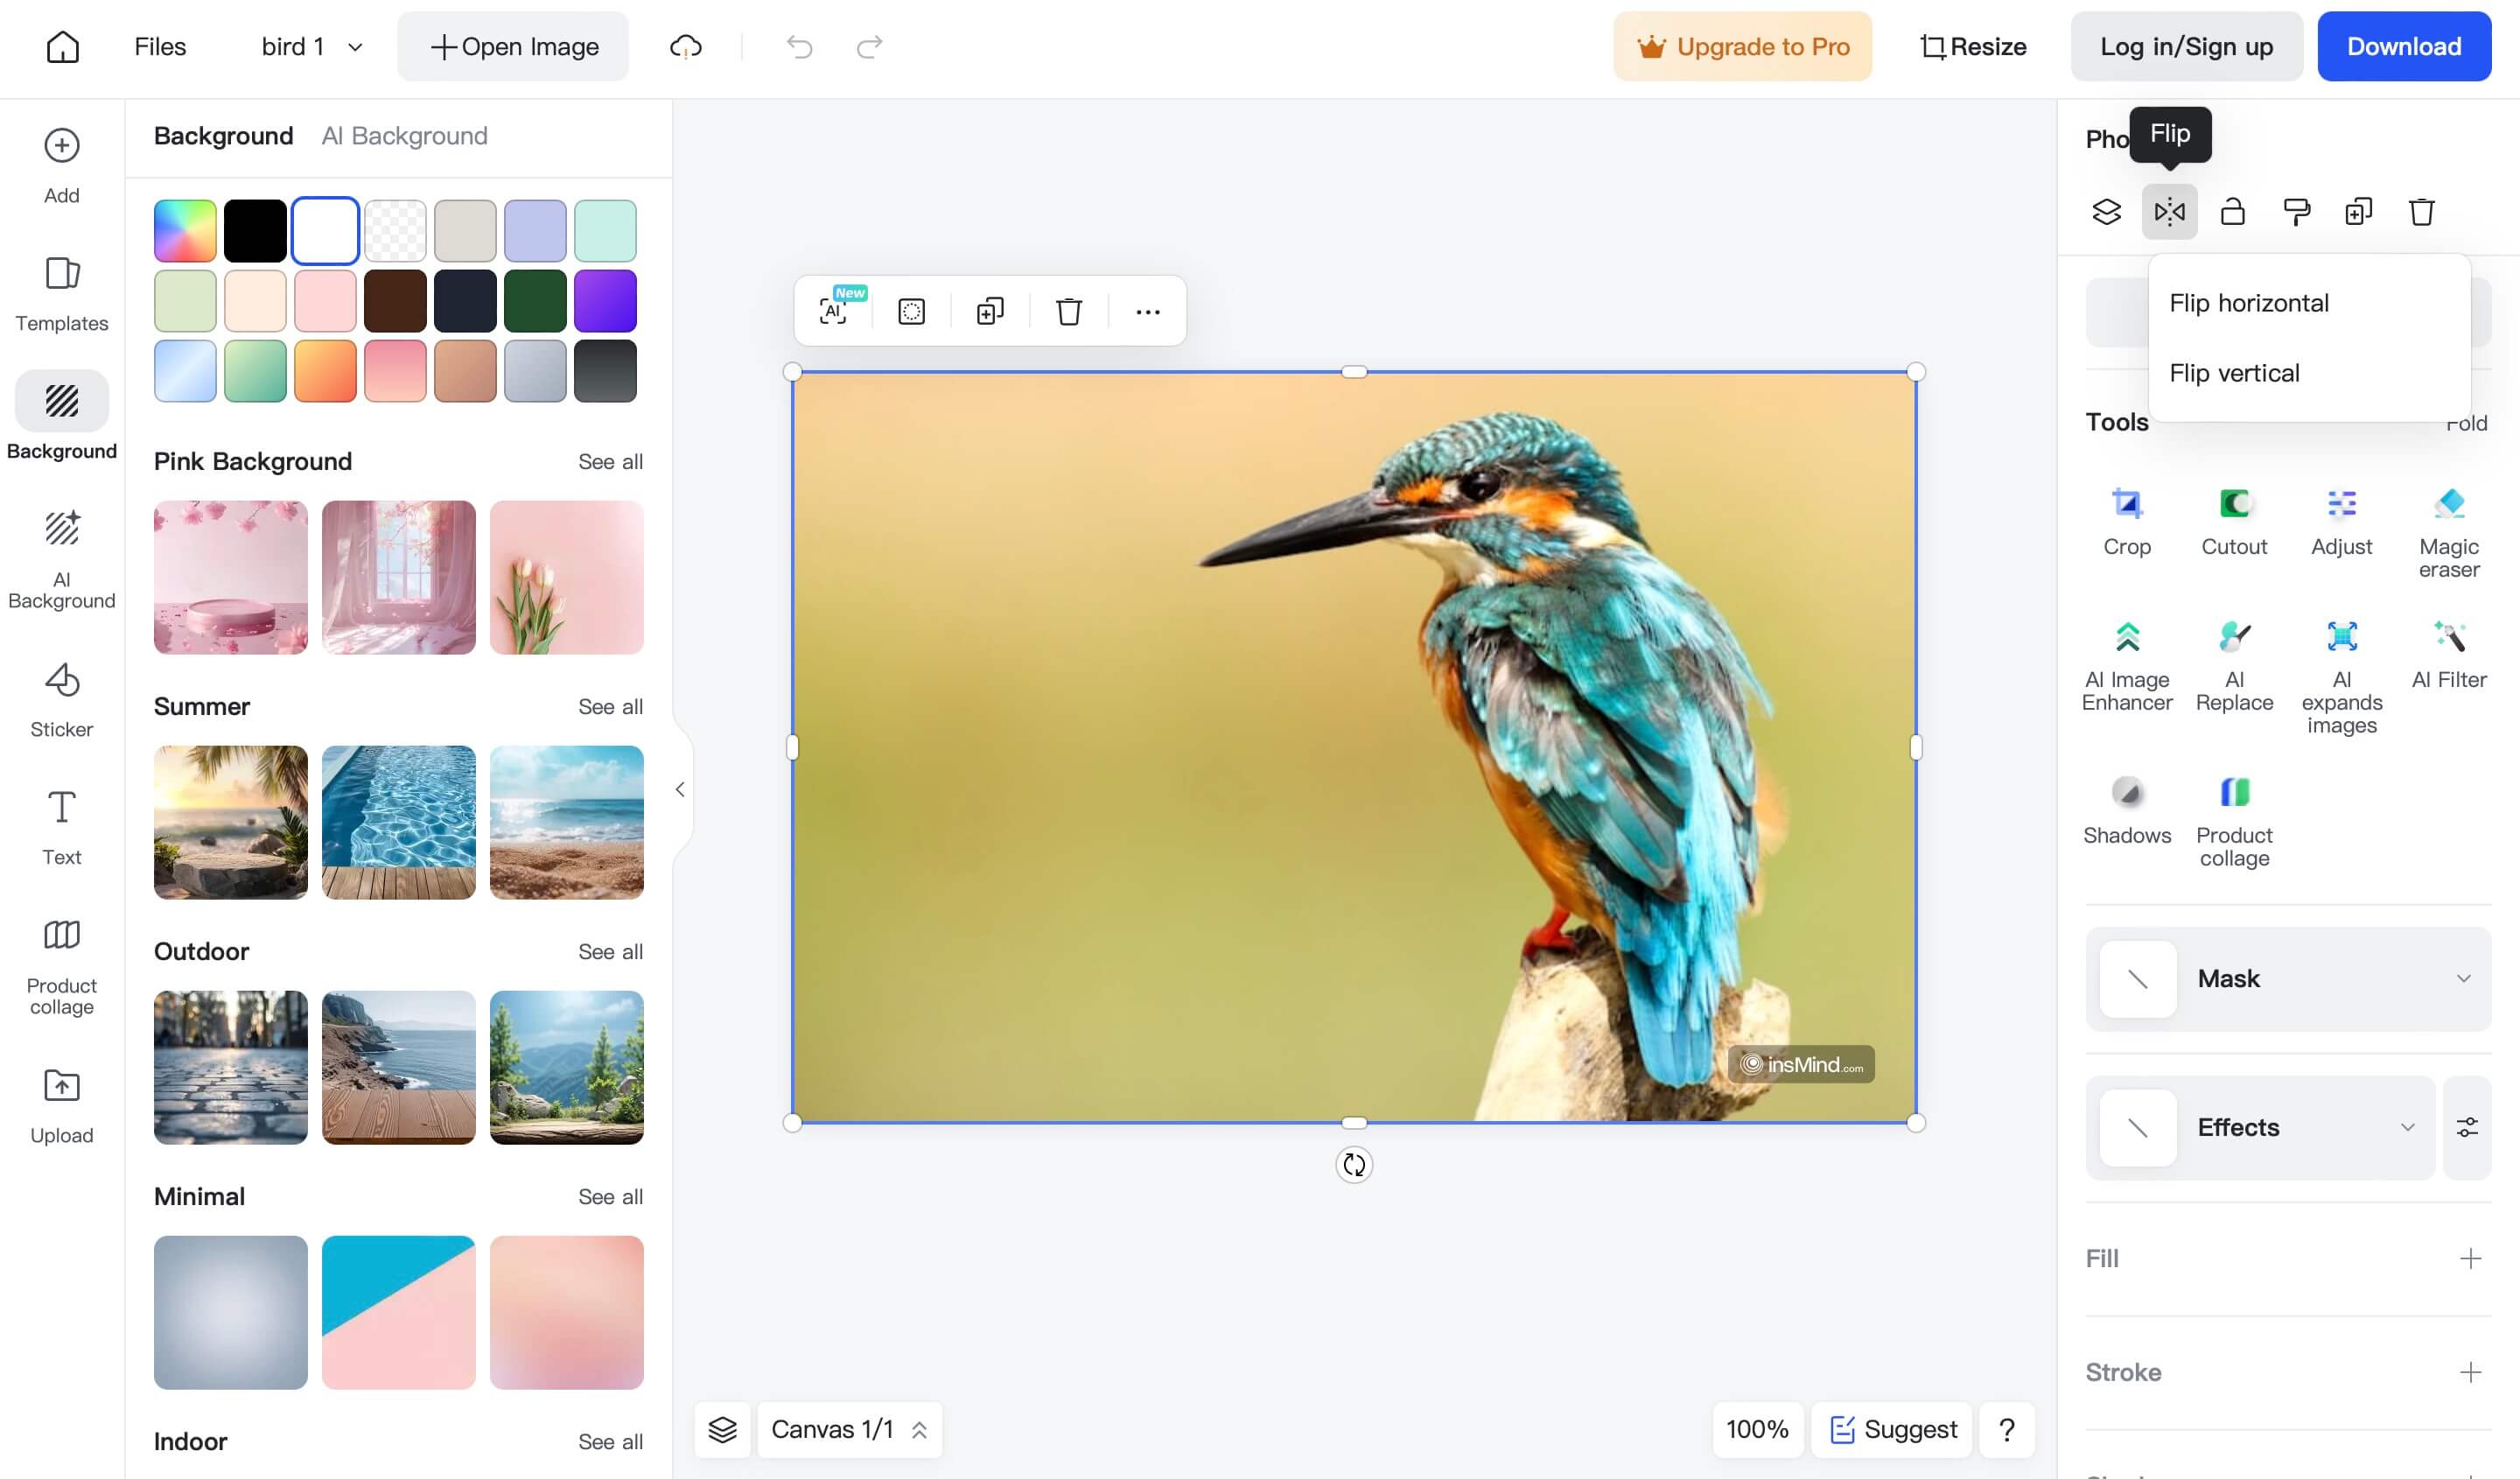The height and width of the screenshot is (1479, 2520).
Task: Select the AI Replace tool
Action: point(2231,653)
